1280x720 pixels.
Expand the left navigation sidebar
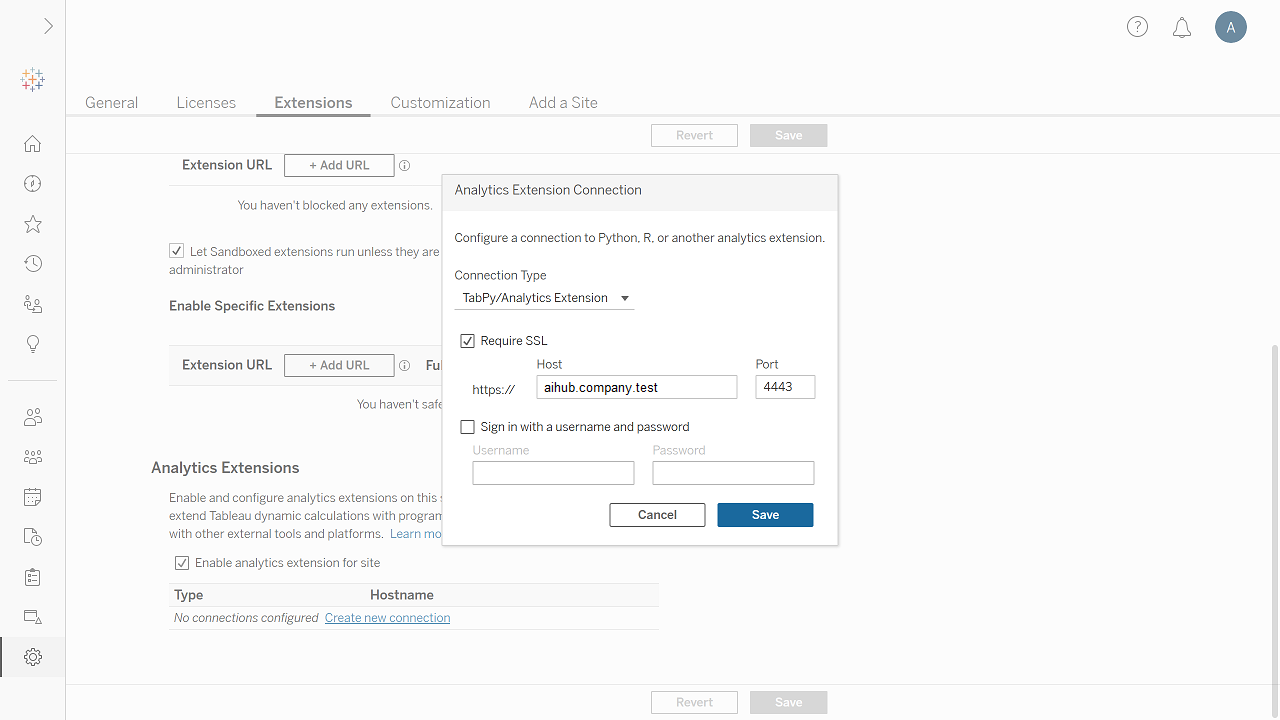[47, 27]
